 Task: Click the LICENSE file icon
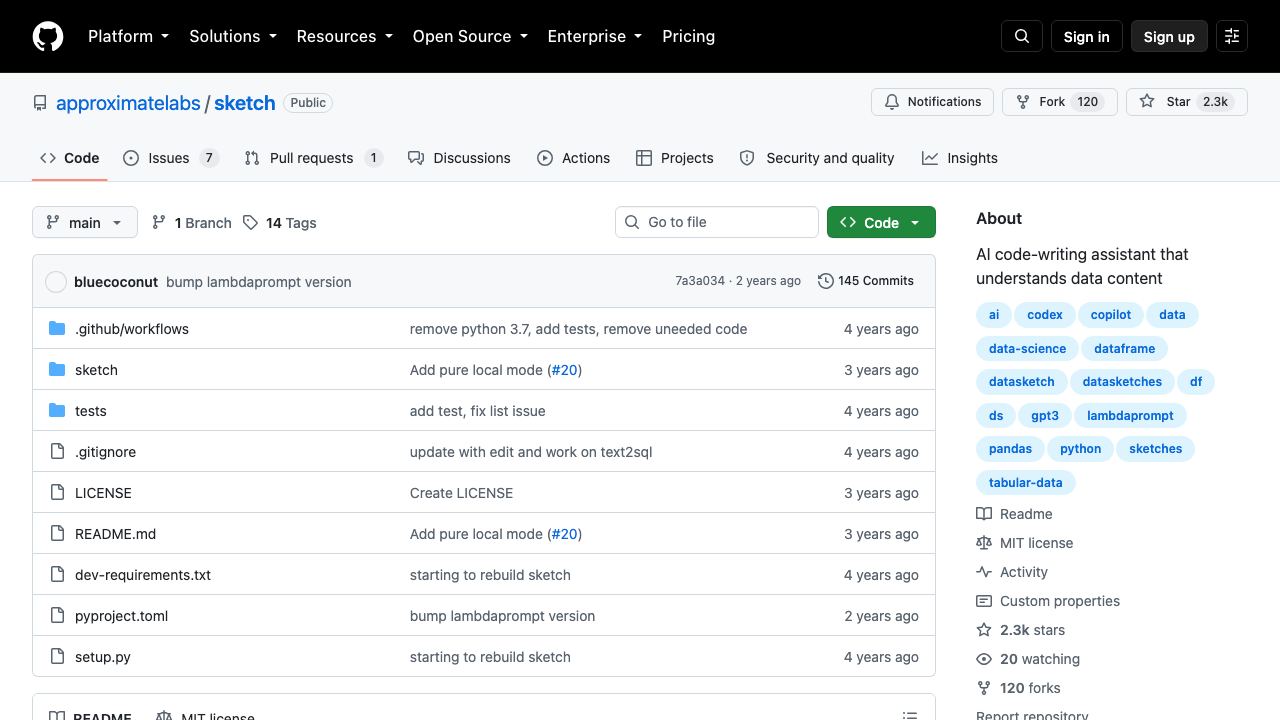pyautogui.click(x=57, y=493)
